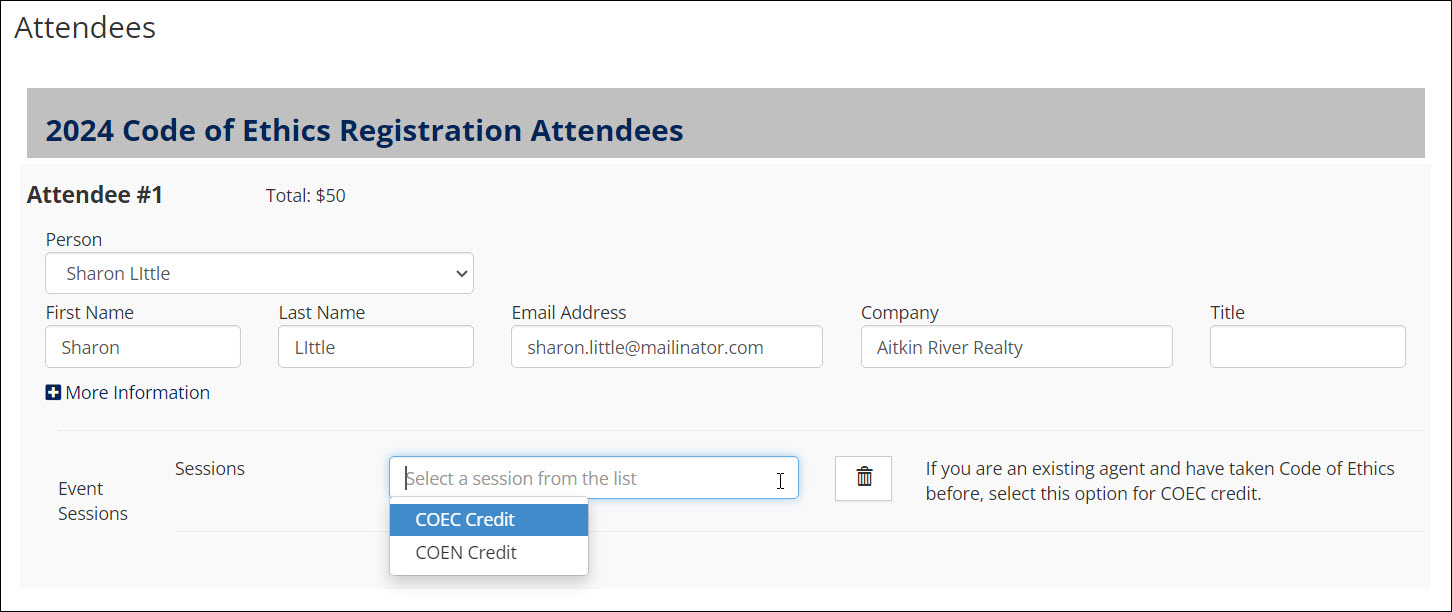1452x612 pixels.
Task: Open the Person dropdown showing Sharon LIttle
Action: (x=259, y=273)
